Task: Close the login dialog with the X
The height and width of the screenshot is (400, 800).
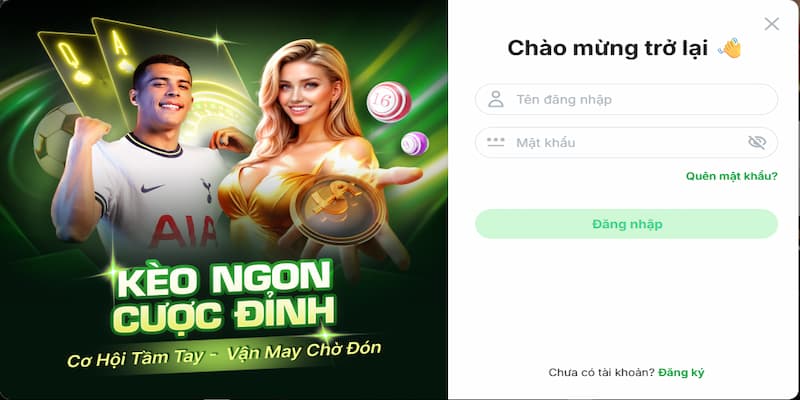Action: (771, 24)
